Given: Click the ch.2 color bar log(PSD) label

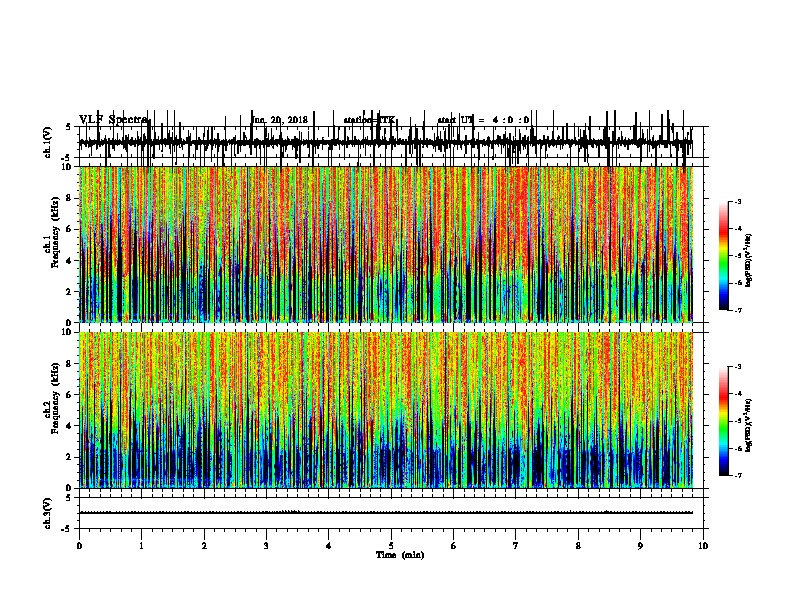Looking at the screenshot, I should click(x=749, y=425).
